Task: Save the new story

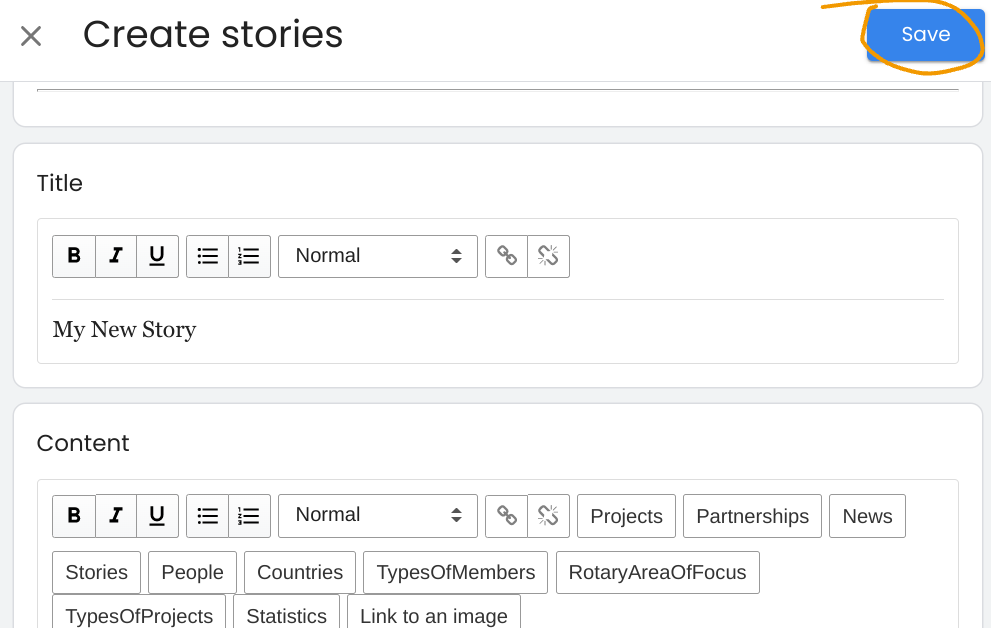Action: 925,34
